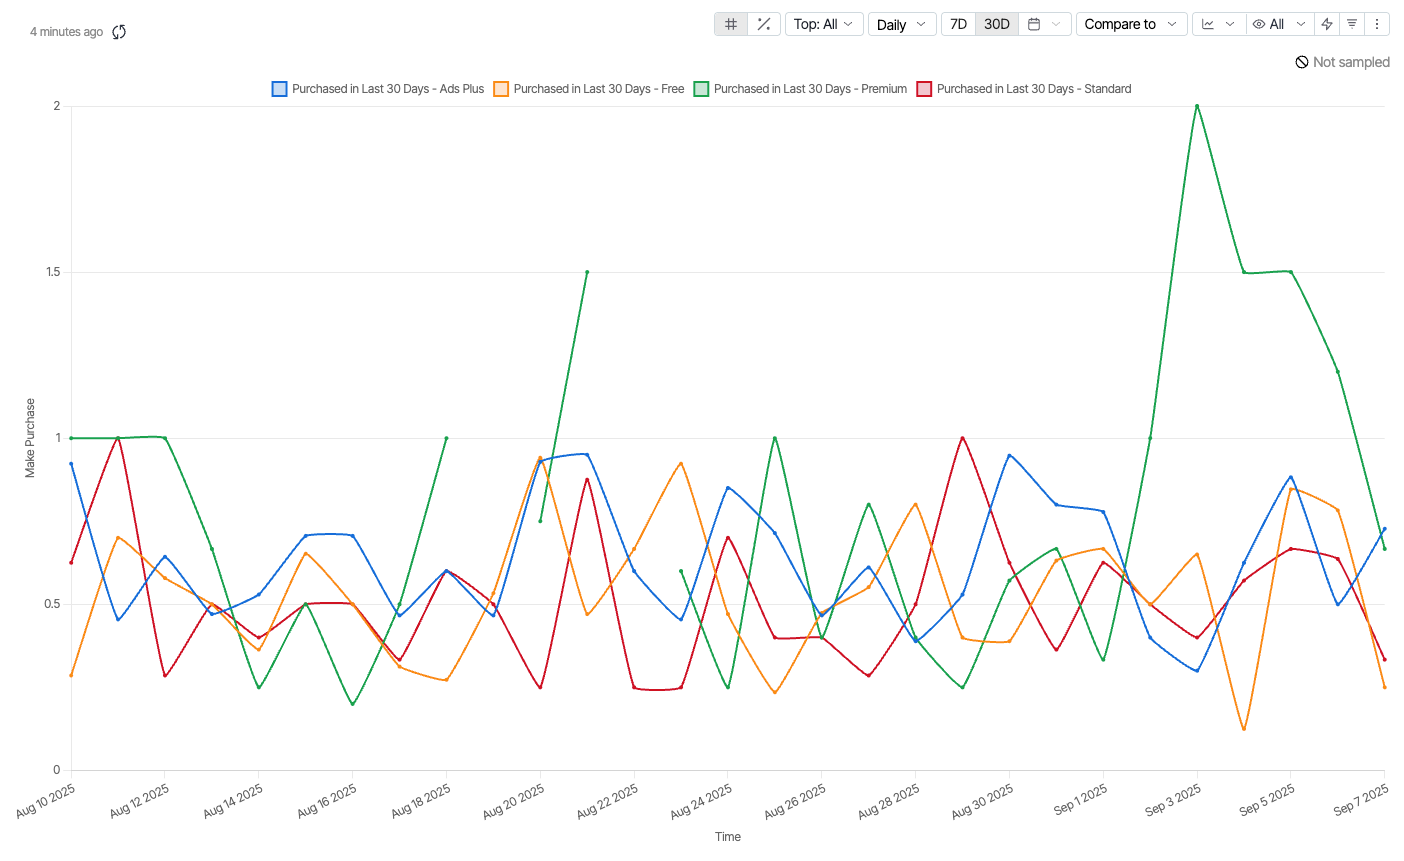
Task: Expand the 'Compare to' dropdown
Action: (x=1131, y=24)
